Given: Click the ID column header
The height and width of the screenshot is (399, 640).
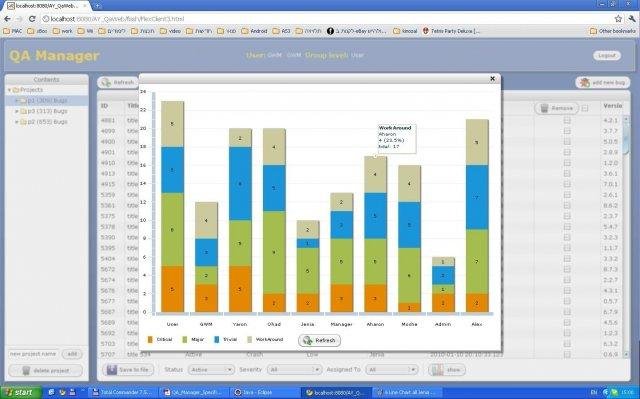Looking at the screenshot, I should pyautogui.click(x=104, y=106).
